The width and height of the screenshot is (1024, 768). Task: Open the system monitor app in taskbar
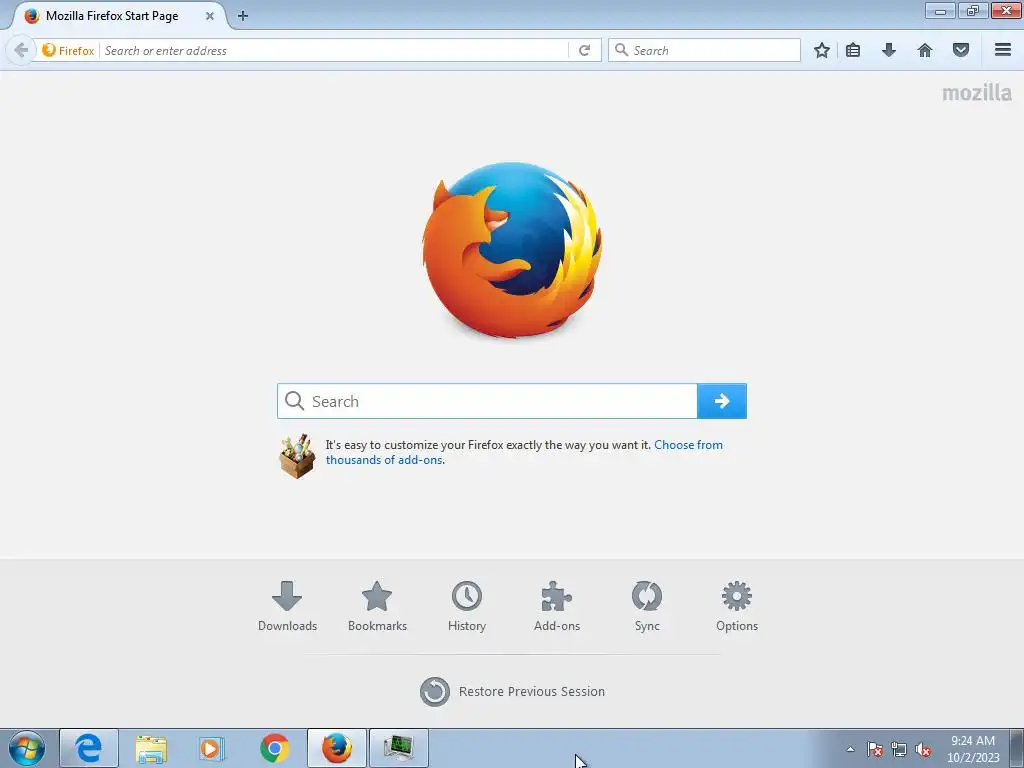coord(399,748)
